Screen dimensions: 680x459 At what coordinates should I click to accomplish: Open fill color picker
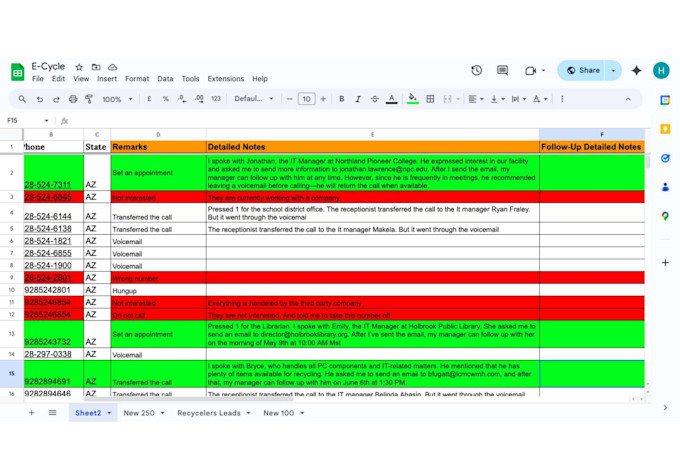pyautogui.click(x=413, y=99)
